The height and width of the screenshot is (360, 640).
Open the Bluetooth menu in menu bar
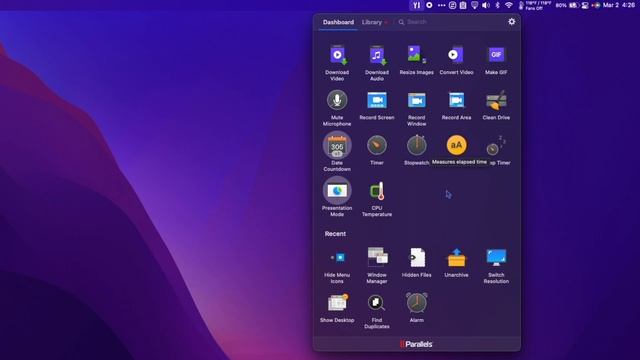(497, 5)
